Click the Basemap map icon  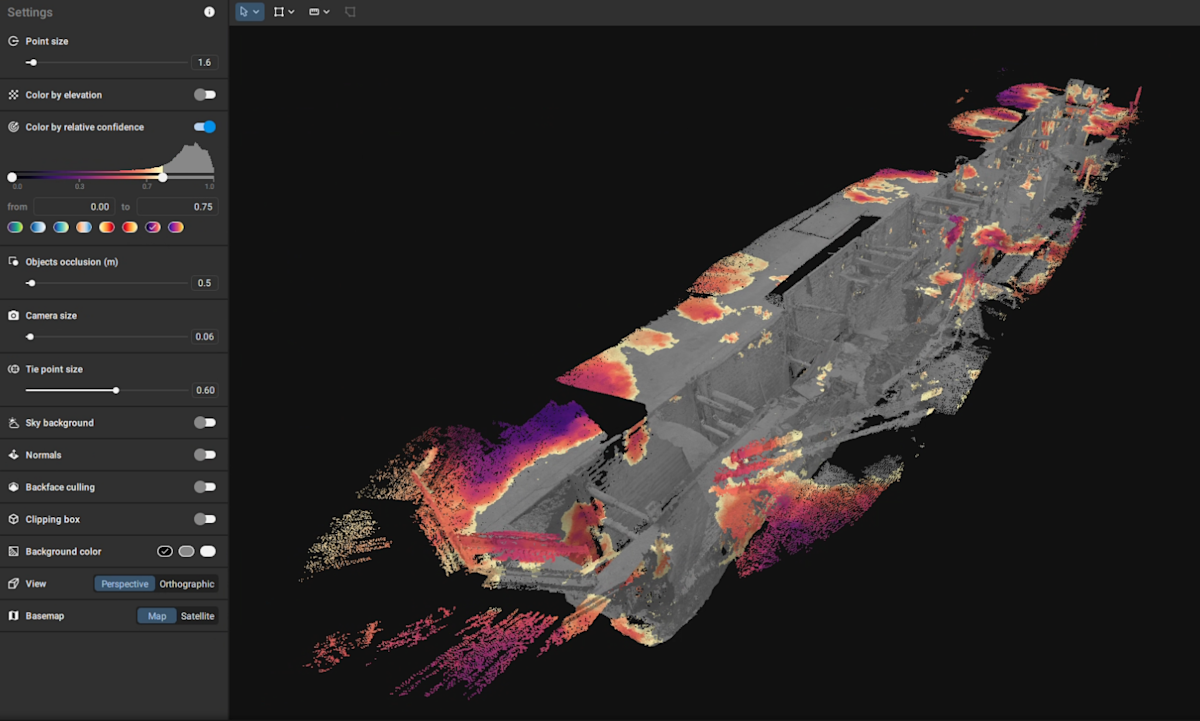pyautogui.click(x=14, y=616)
